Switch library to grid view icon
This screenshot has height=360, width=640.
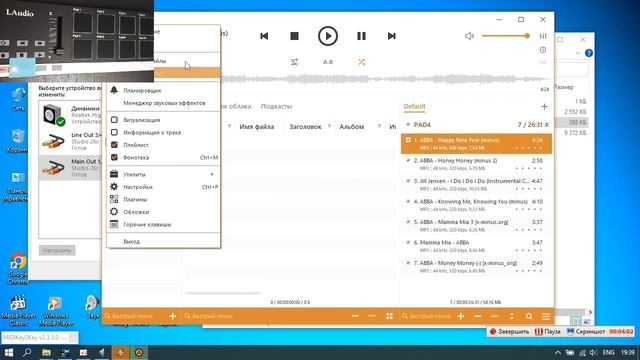389,316
